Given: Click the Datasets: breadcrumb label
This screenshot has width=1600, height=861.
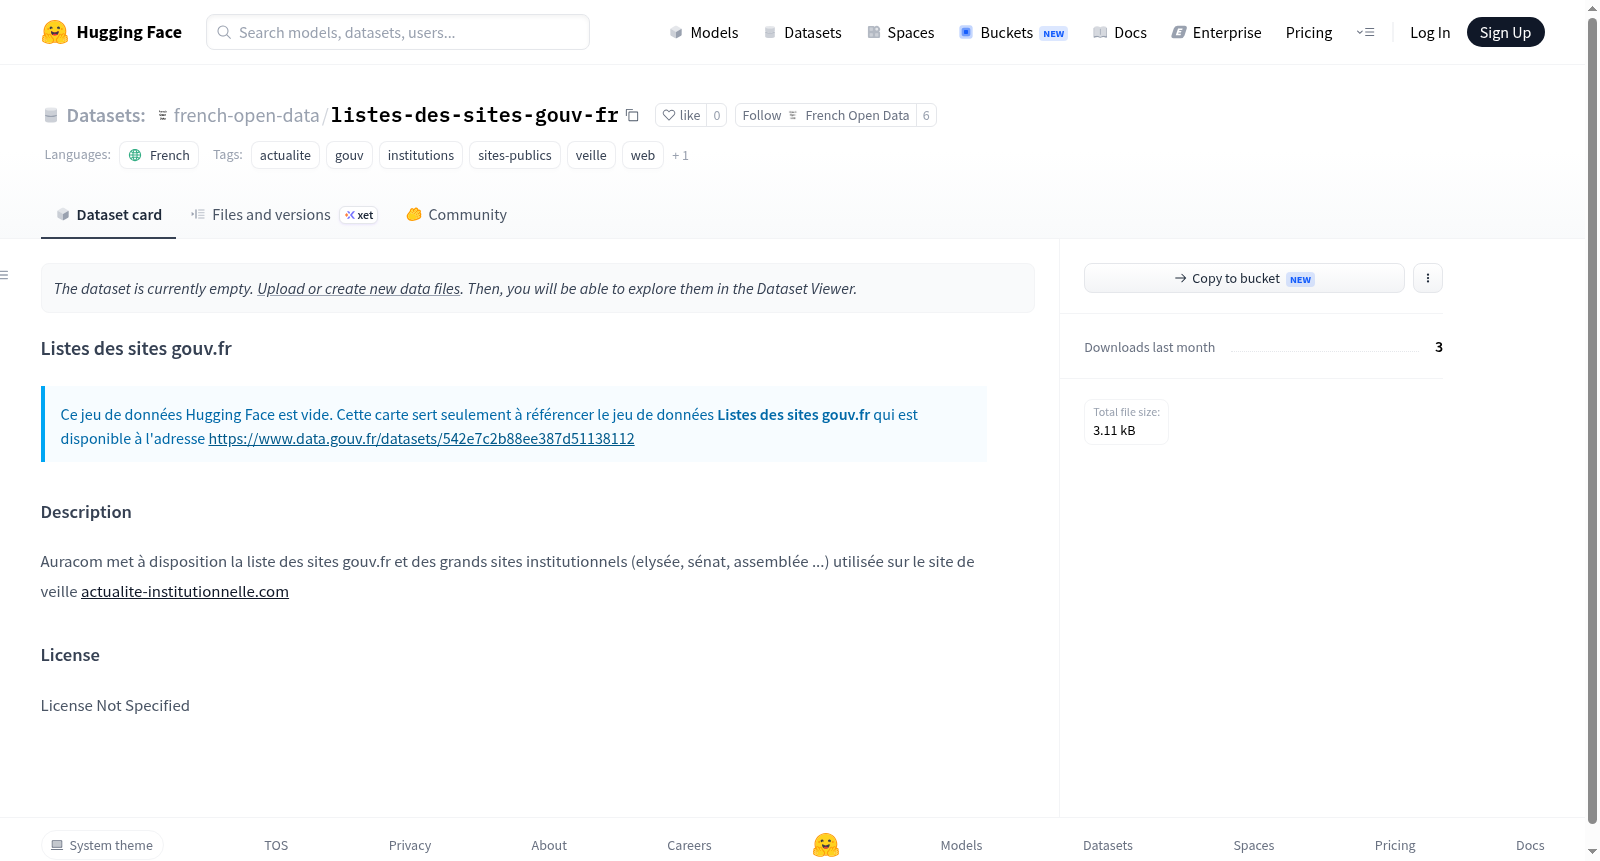Looking at the screenshot, I should click(x=106, y=115).
